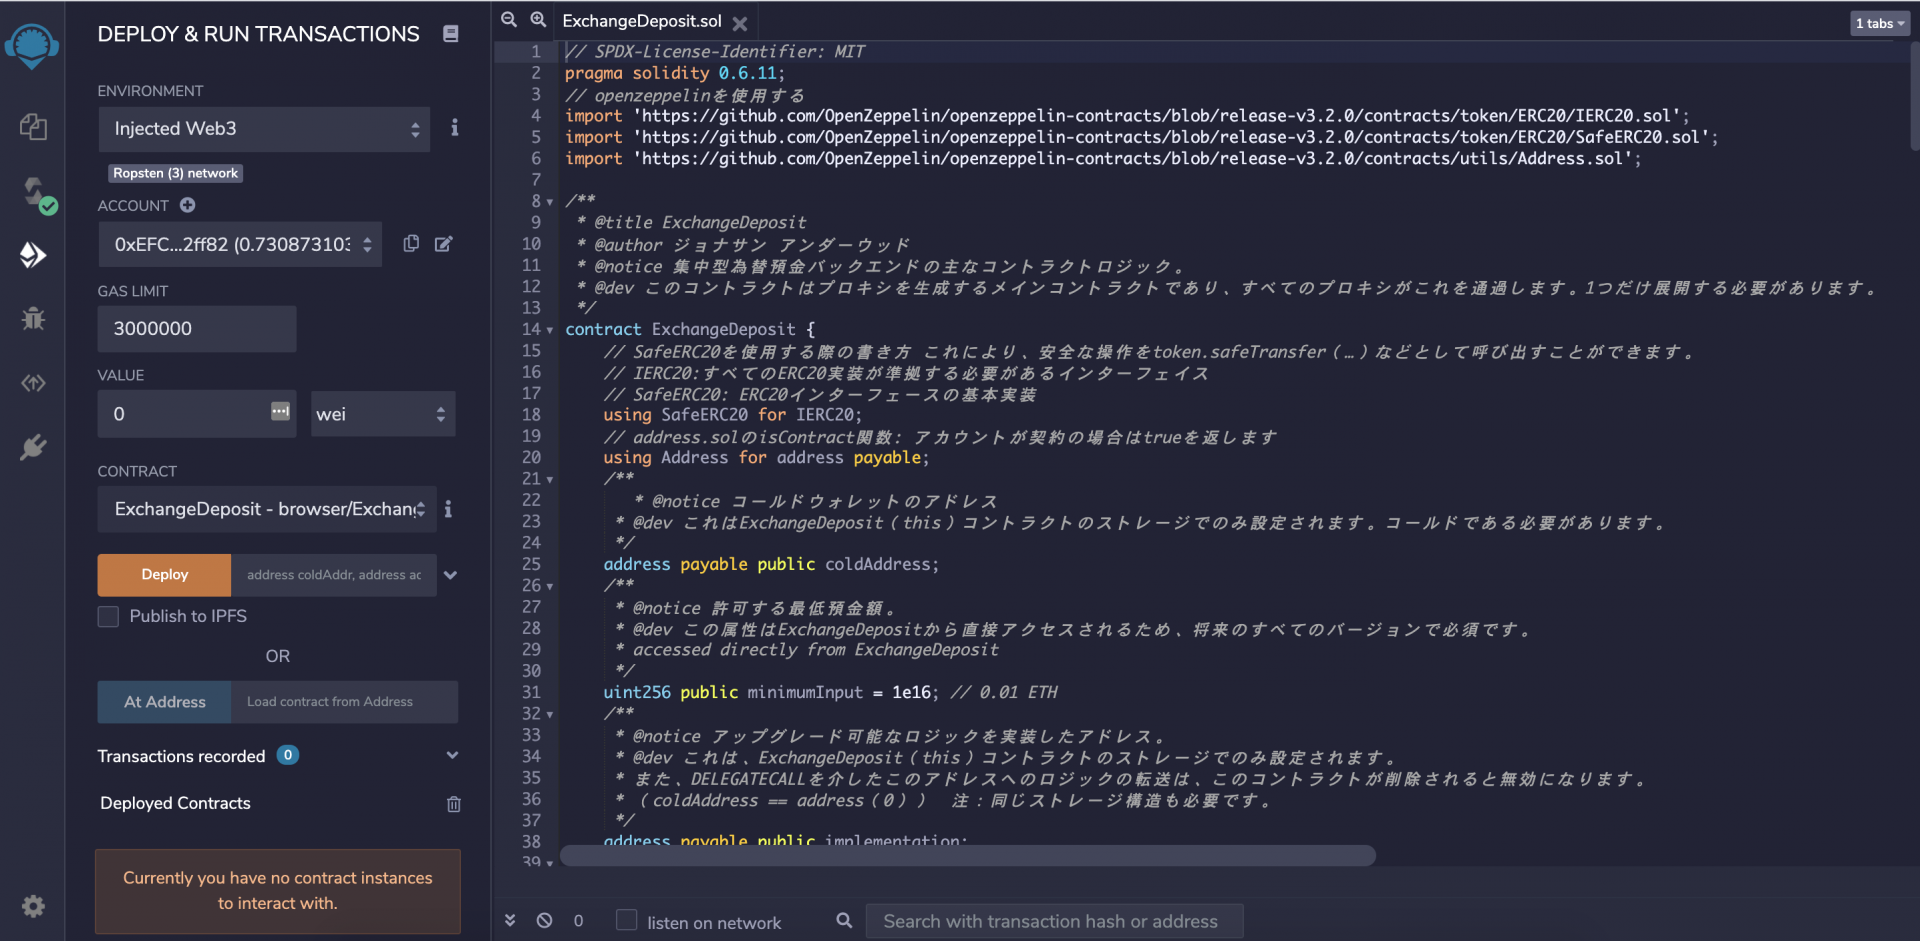Image resolution: width=1920 pixels, height=941 pixels.
Task: Click the pending transactions counter 0
Action: (579, 920)
